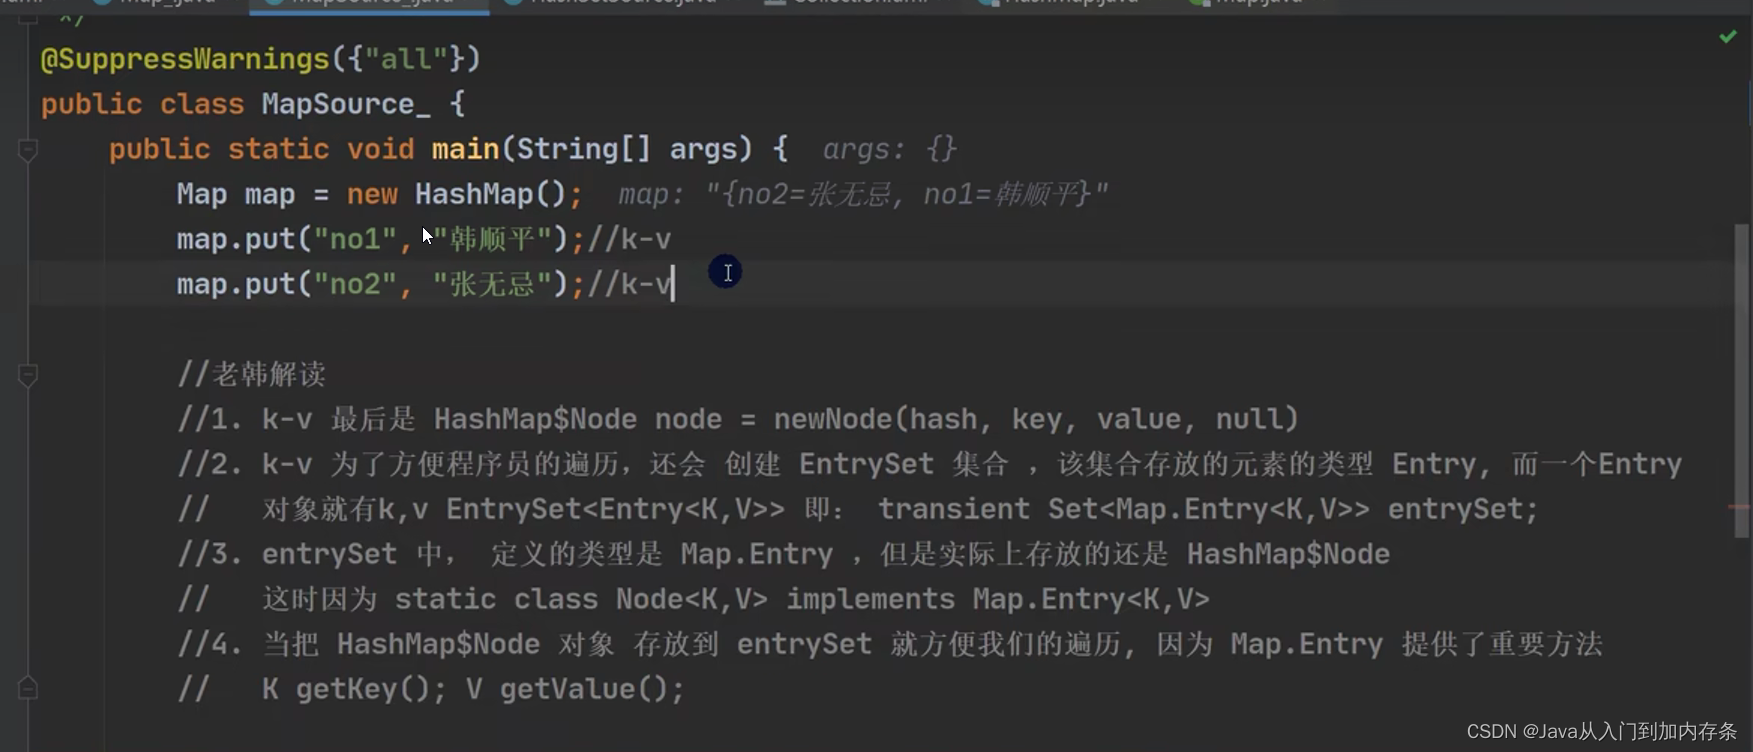
Task: Click the inline hint args: {}
Action: (889, 150)
